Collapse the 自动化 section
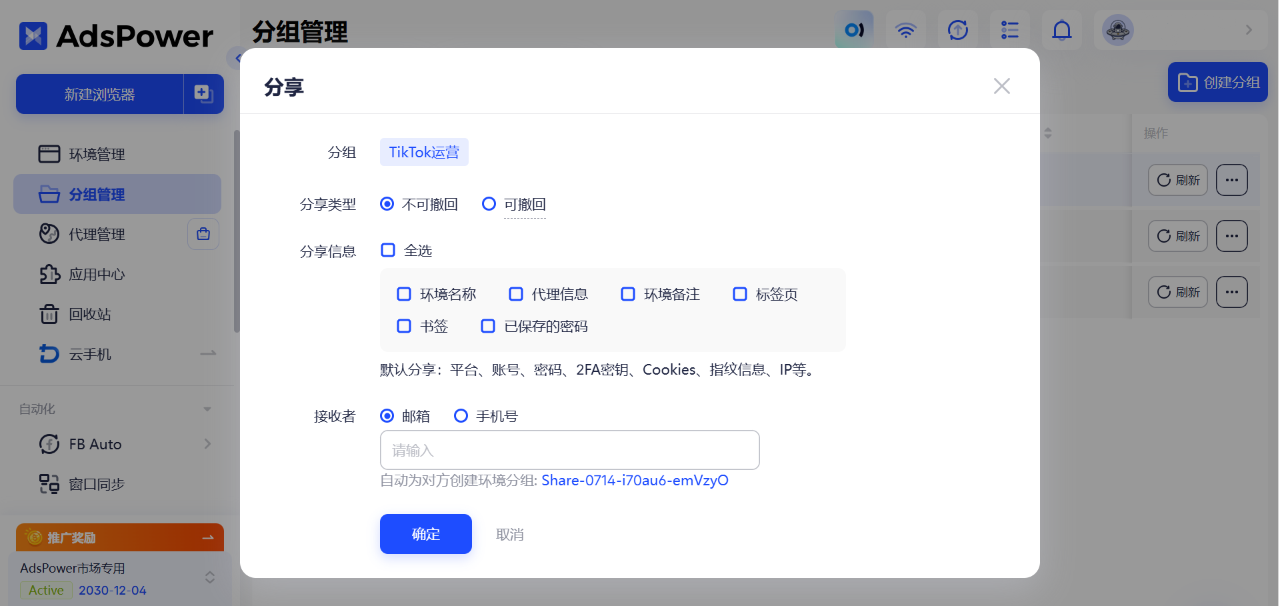 (x=207, y=409)
